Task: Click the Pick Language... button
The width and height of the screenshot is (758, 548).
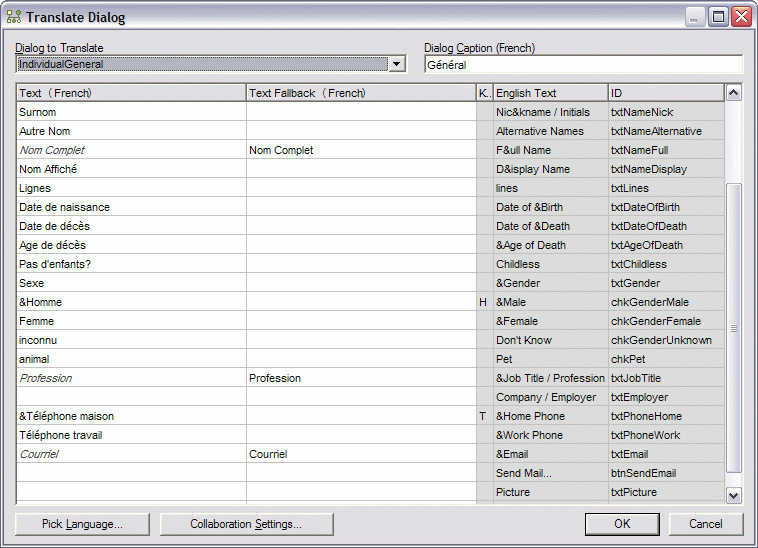Action: coord(82,524)
